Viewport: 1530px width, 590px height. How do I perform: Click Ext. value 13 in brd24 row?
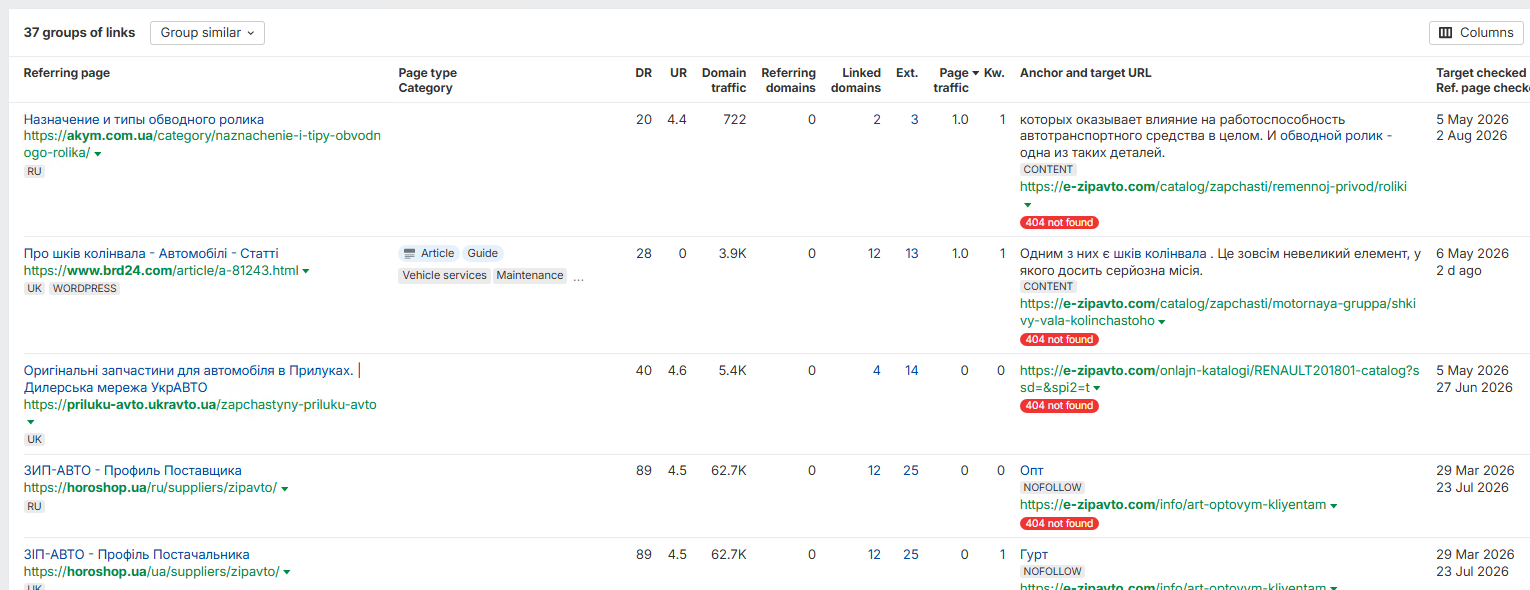[911, 253]
